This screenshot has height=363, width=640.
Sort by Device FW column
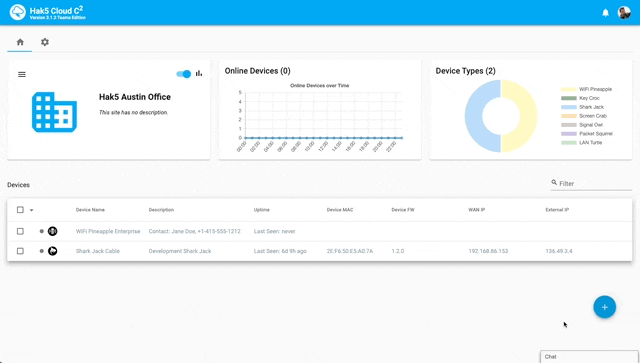(x=403, y=210)
